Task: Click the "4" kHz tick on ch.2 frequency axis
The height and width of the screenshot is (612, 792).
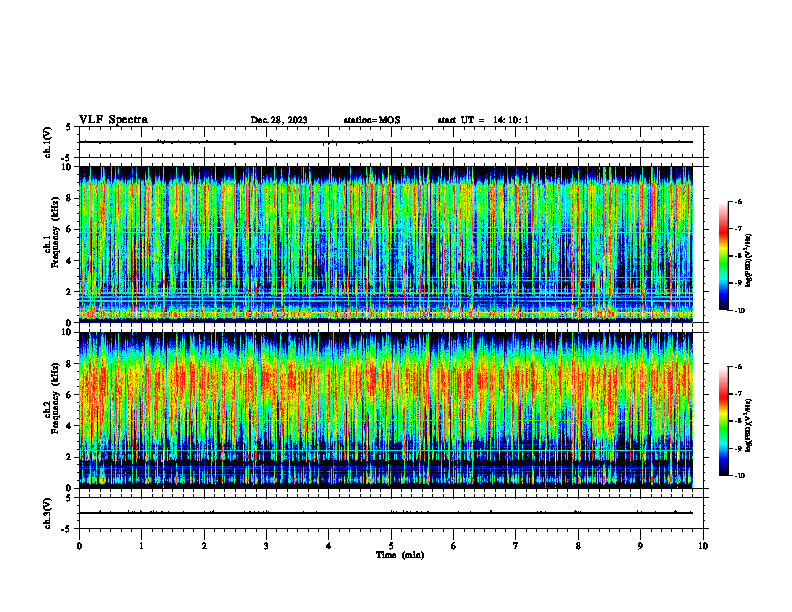Action: [70, 426]
